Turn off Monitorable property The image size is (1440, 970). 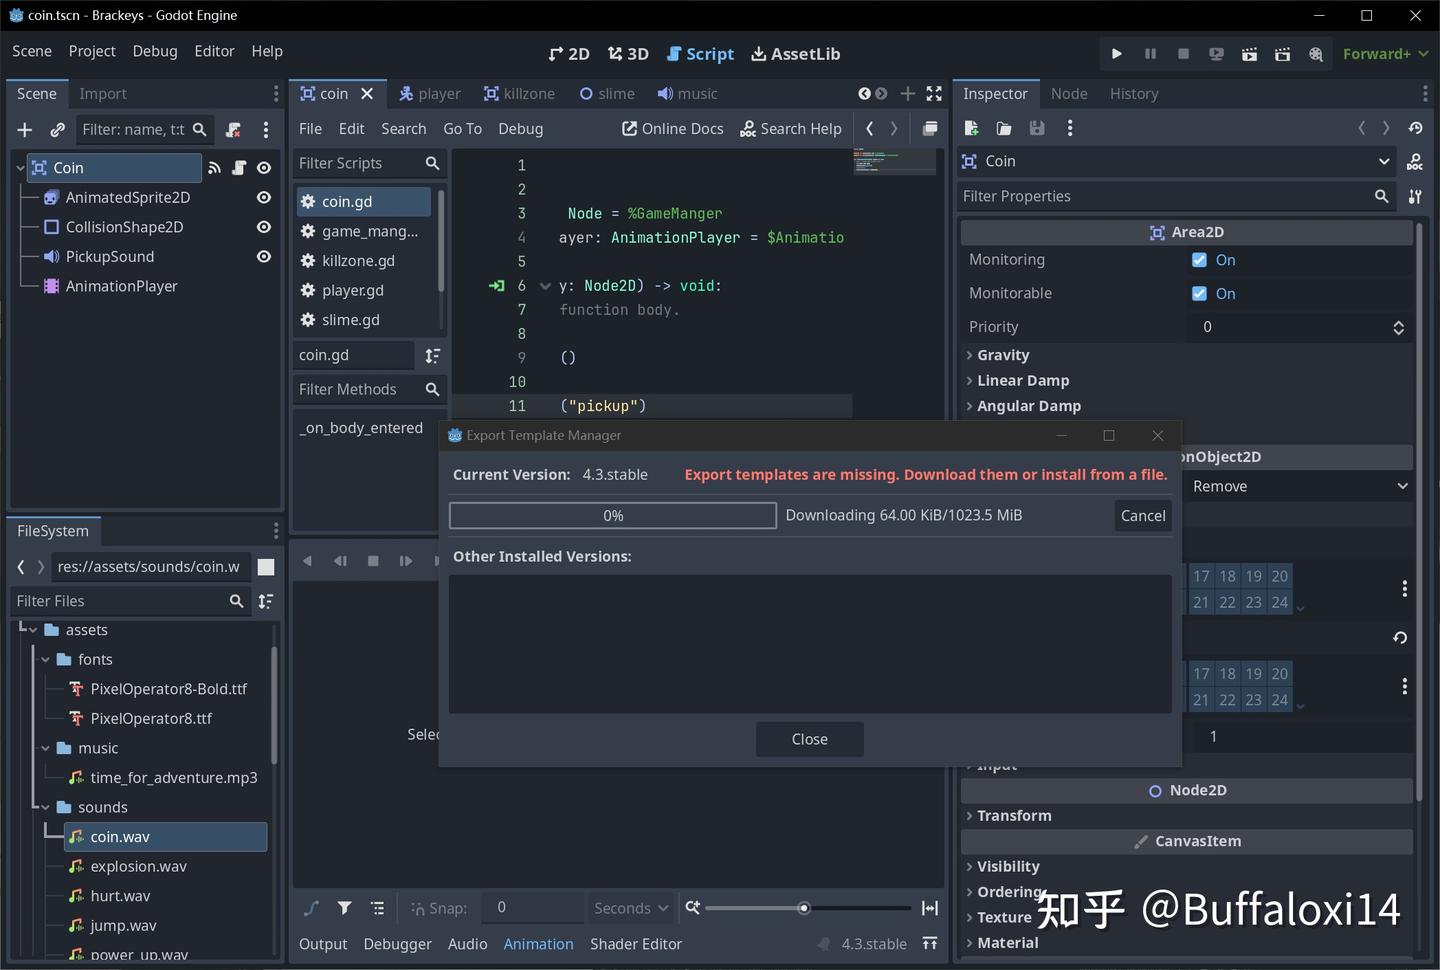pyautogui.click(x=1198, y=293)
